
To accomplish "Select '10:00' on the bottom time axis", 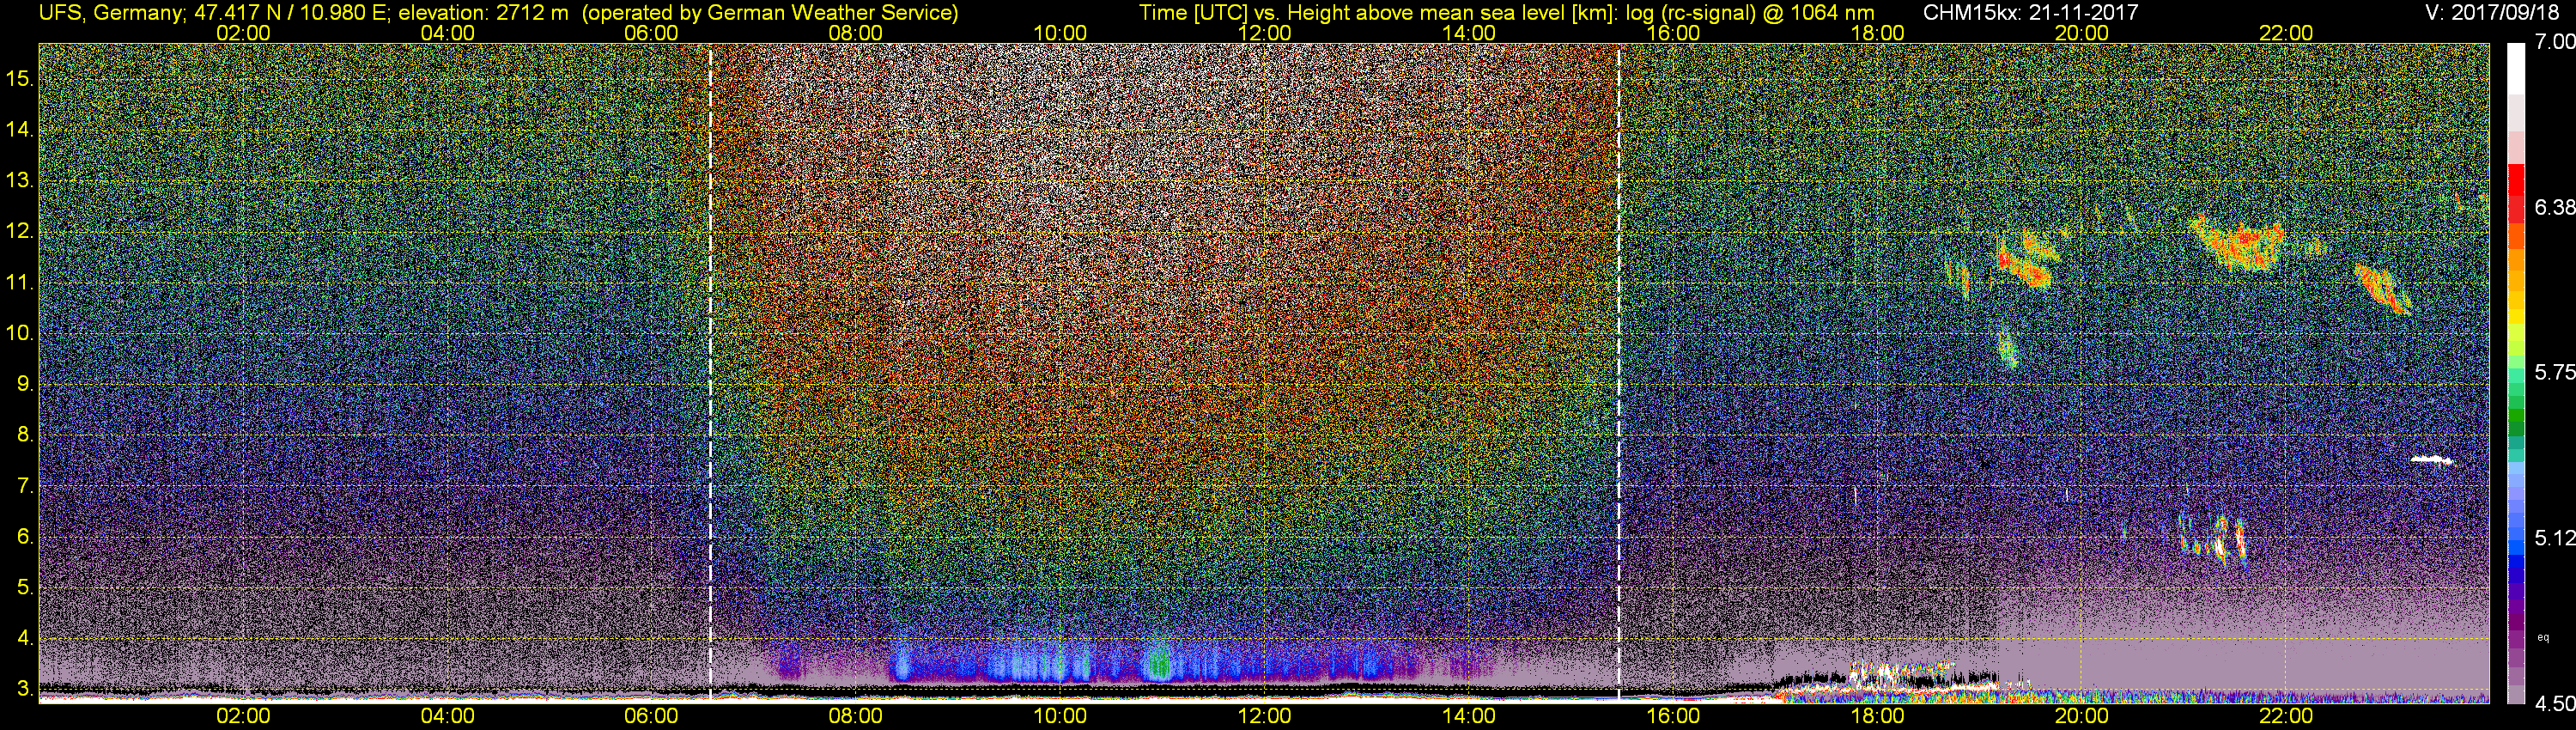I will 1060,716.
